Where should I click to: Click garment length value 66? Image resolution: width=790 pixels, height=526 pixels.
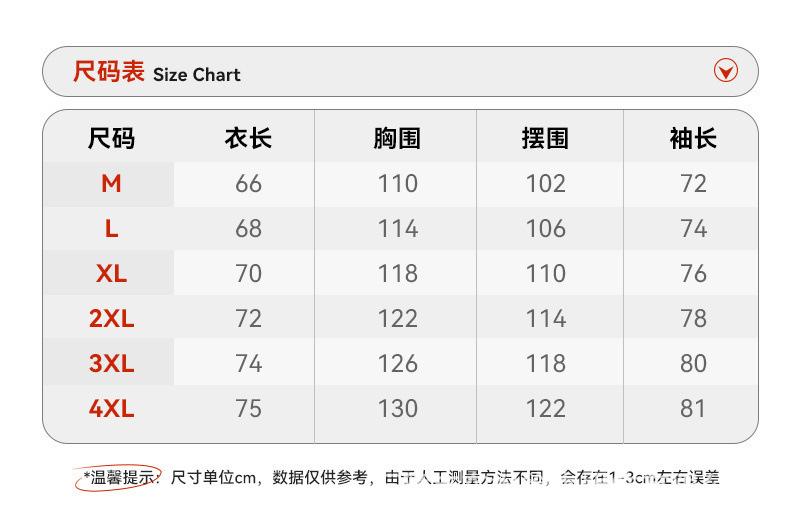(x=248, y=183)
